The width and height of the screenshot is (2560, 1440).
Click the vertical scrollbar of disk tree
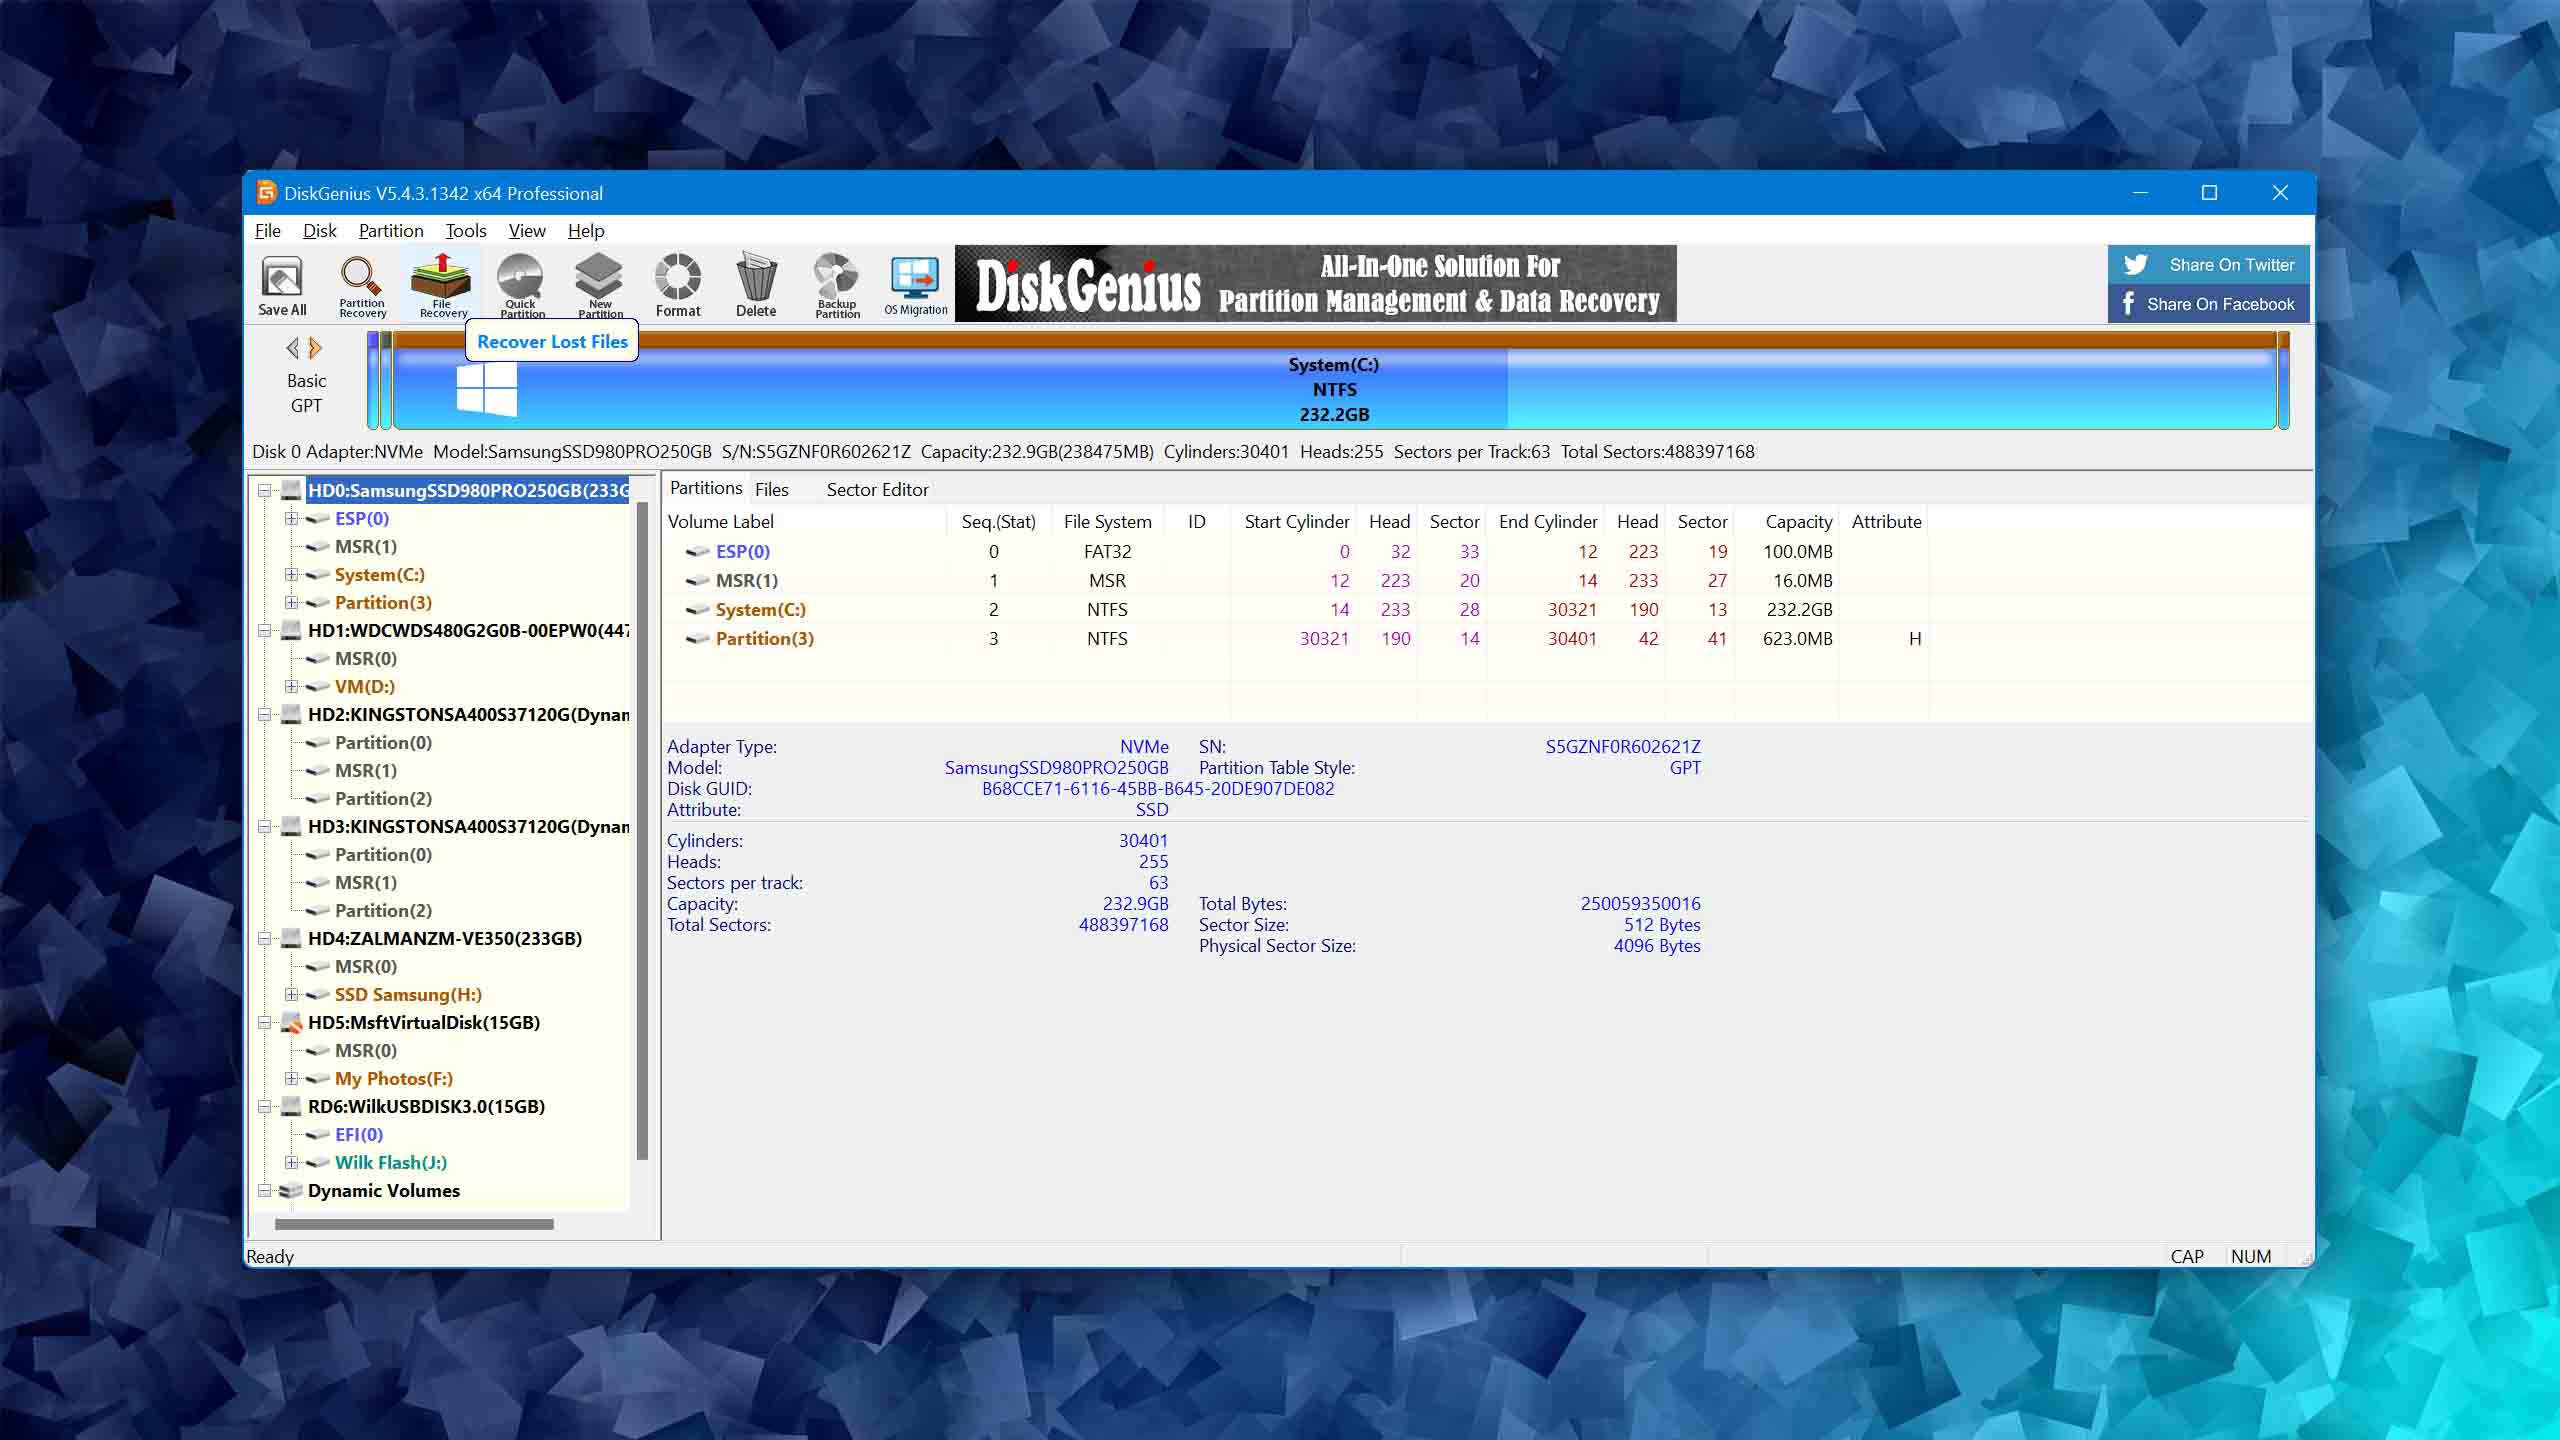coord(642,830)
